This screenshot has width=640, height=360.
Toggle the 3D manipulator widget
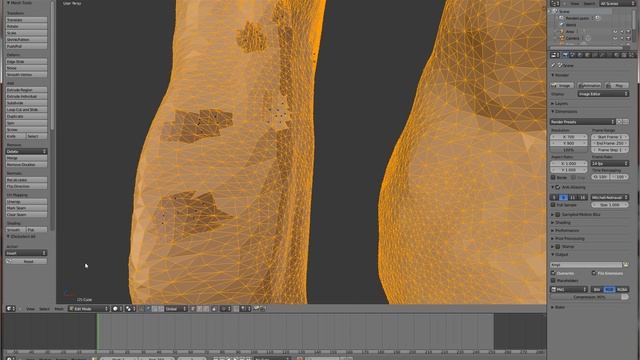tap(142, 309)
